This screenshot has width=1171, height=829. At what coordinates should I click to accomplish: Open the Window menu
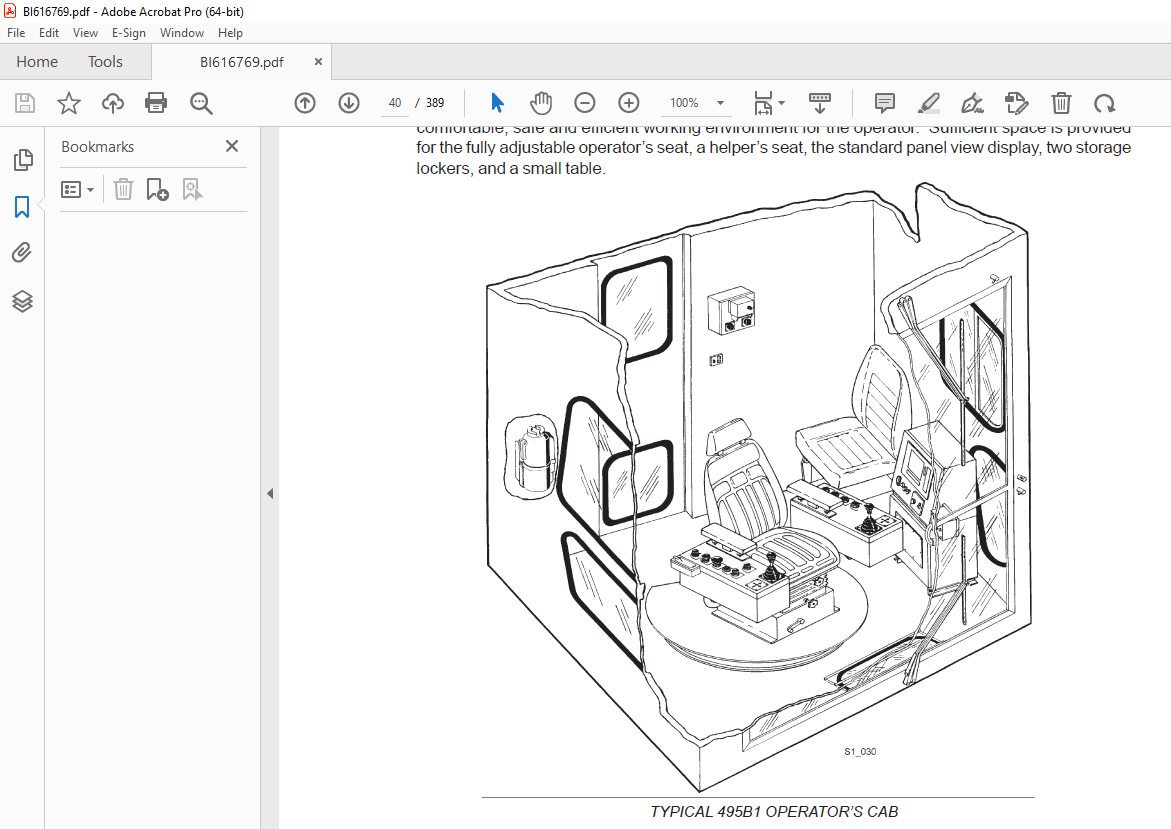[x=181, y=33]
